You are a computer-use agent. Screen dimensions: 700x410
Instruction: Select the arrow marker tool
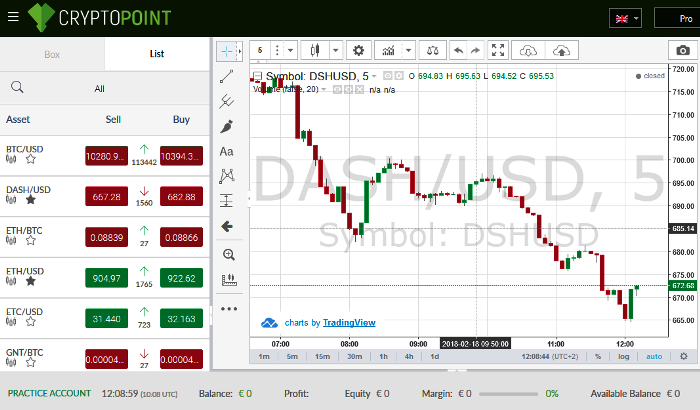(x=227, y=226)
